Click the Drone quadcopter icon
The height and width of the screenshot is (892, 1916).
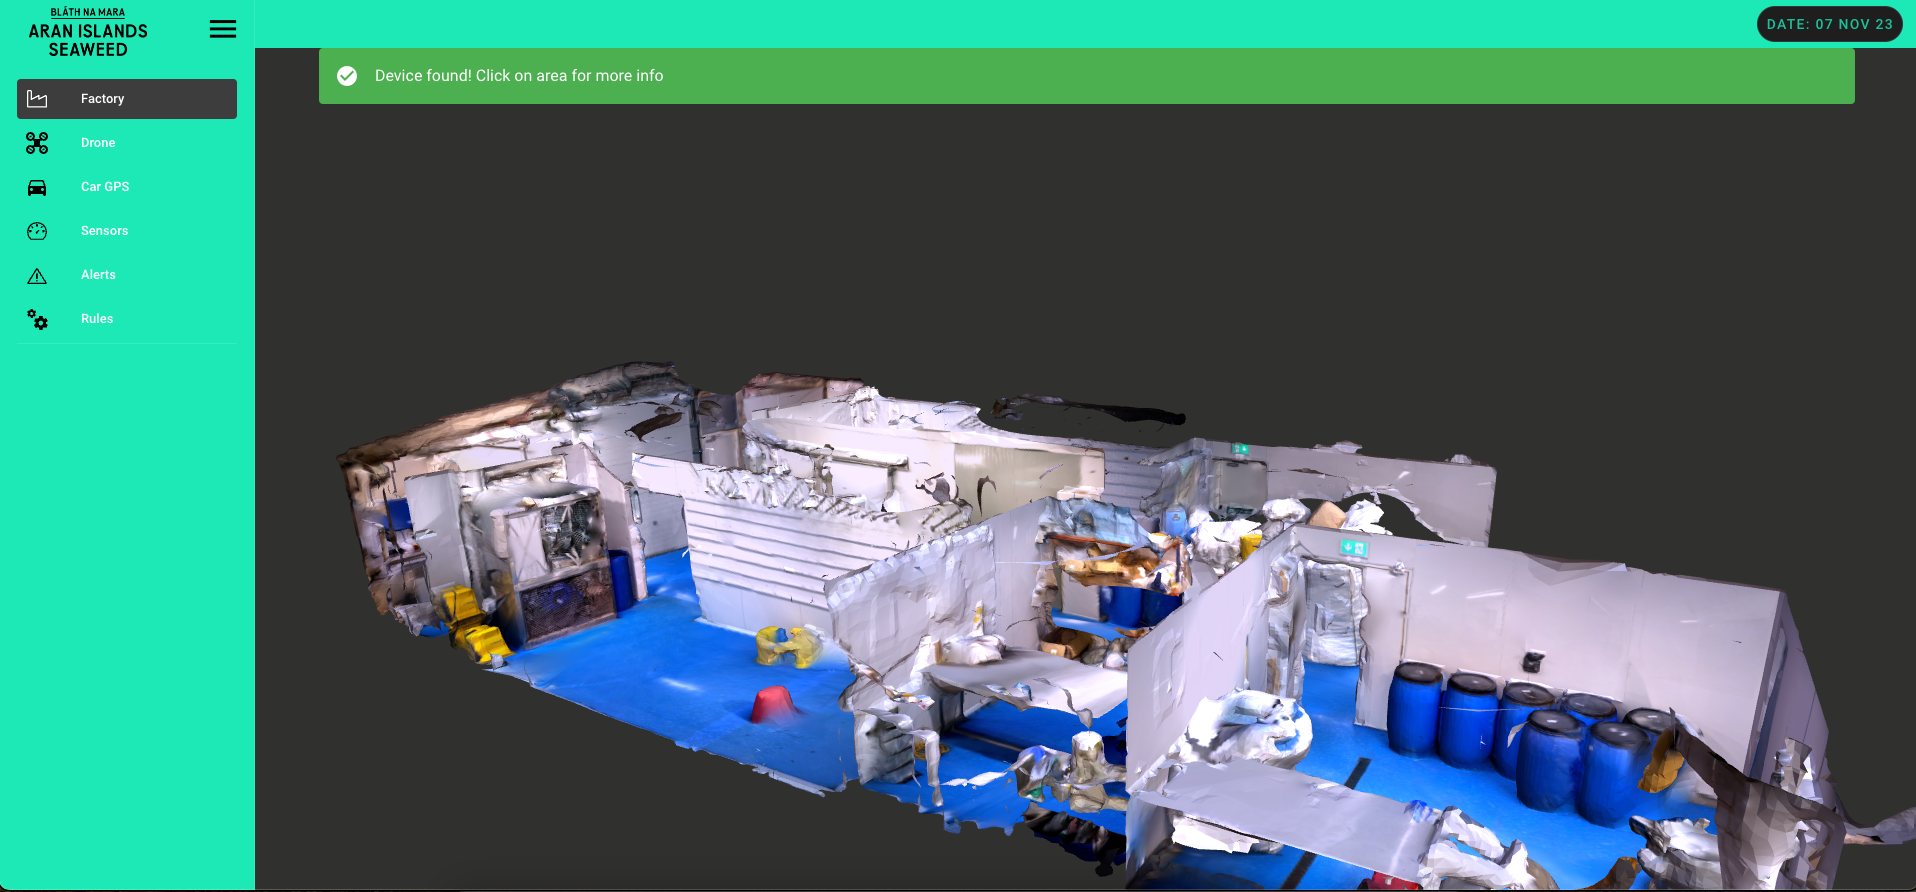[x=37, y=143]
